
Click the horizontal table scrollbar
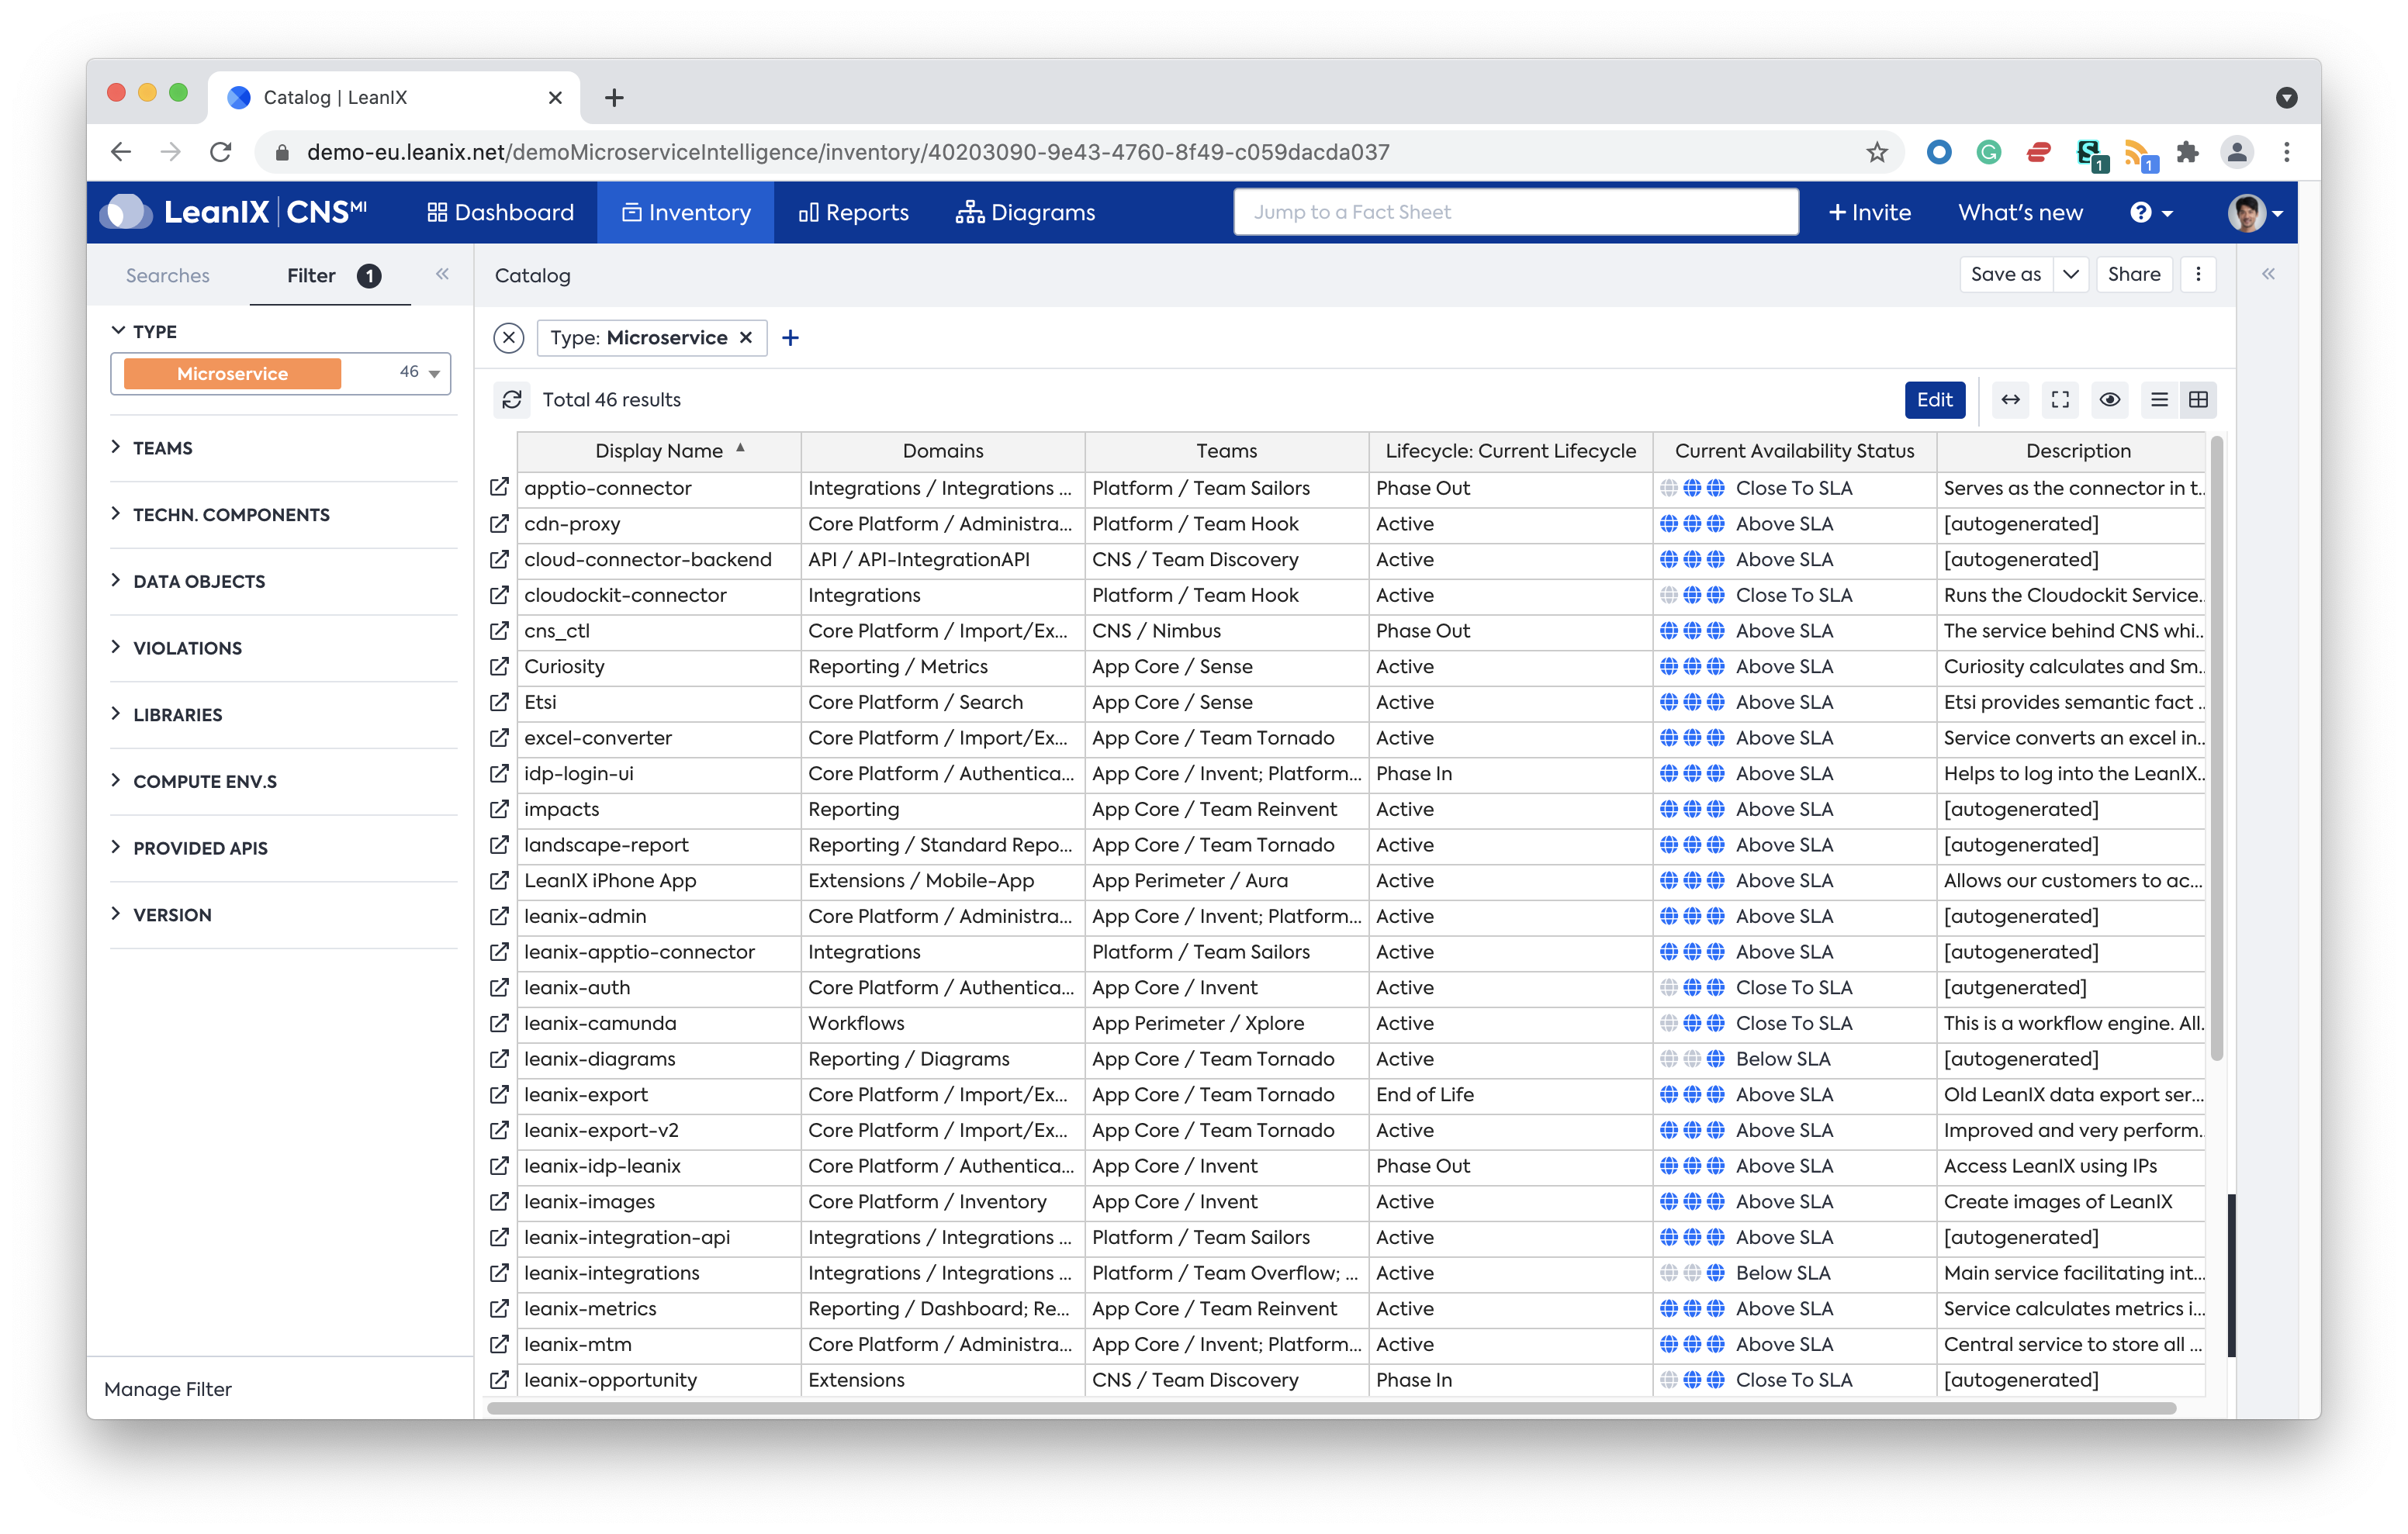coord(1330,1408)
